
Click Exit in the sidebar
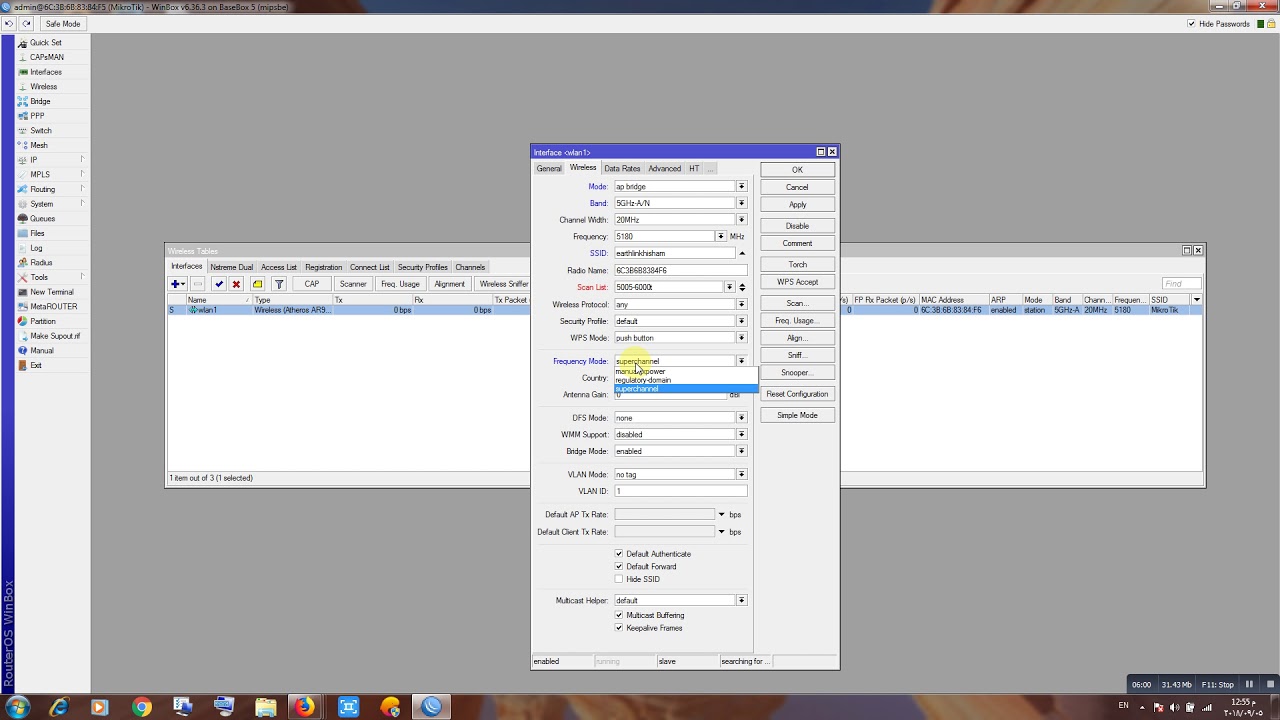click(36, 365)
